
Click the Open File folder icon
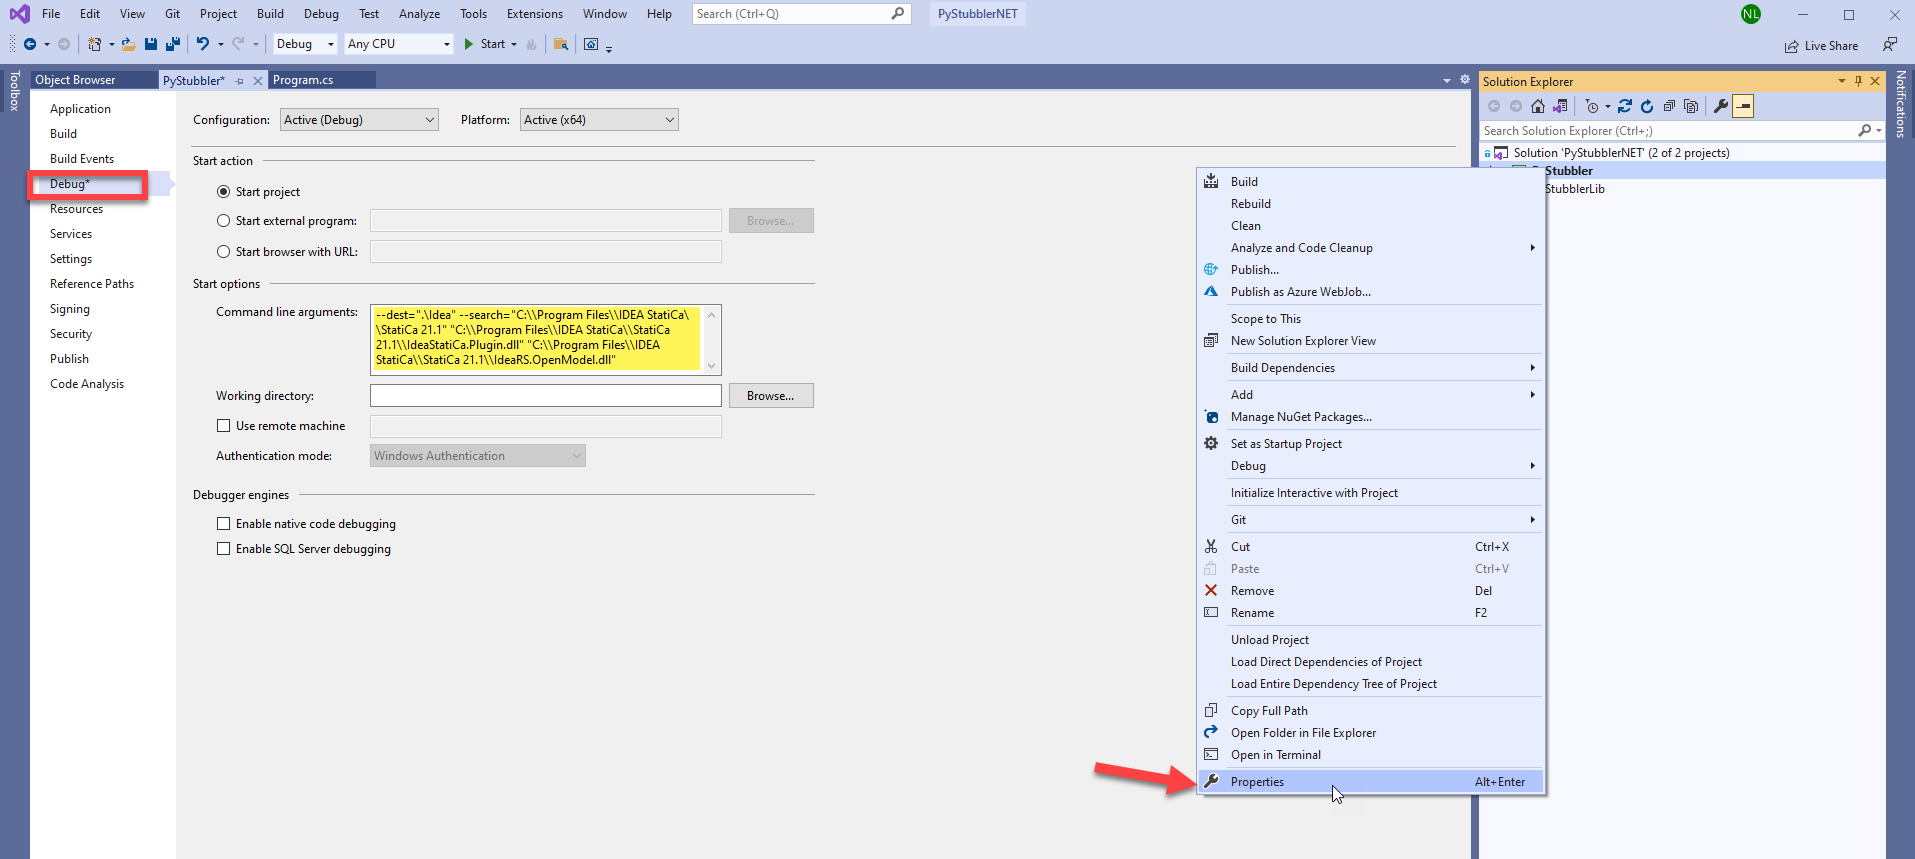(x=128, y=44)
